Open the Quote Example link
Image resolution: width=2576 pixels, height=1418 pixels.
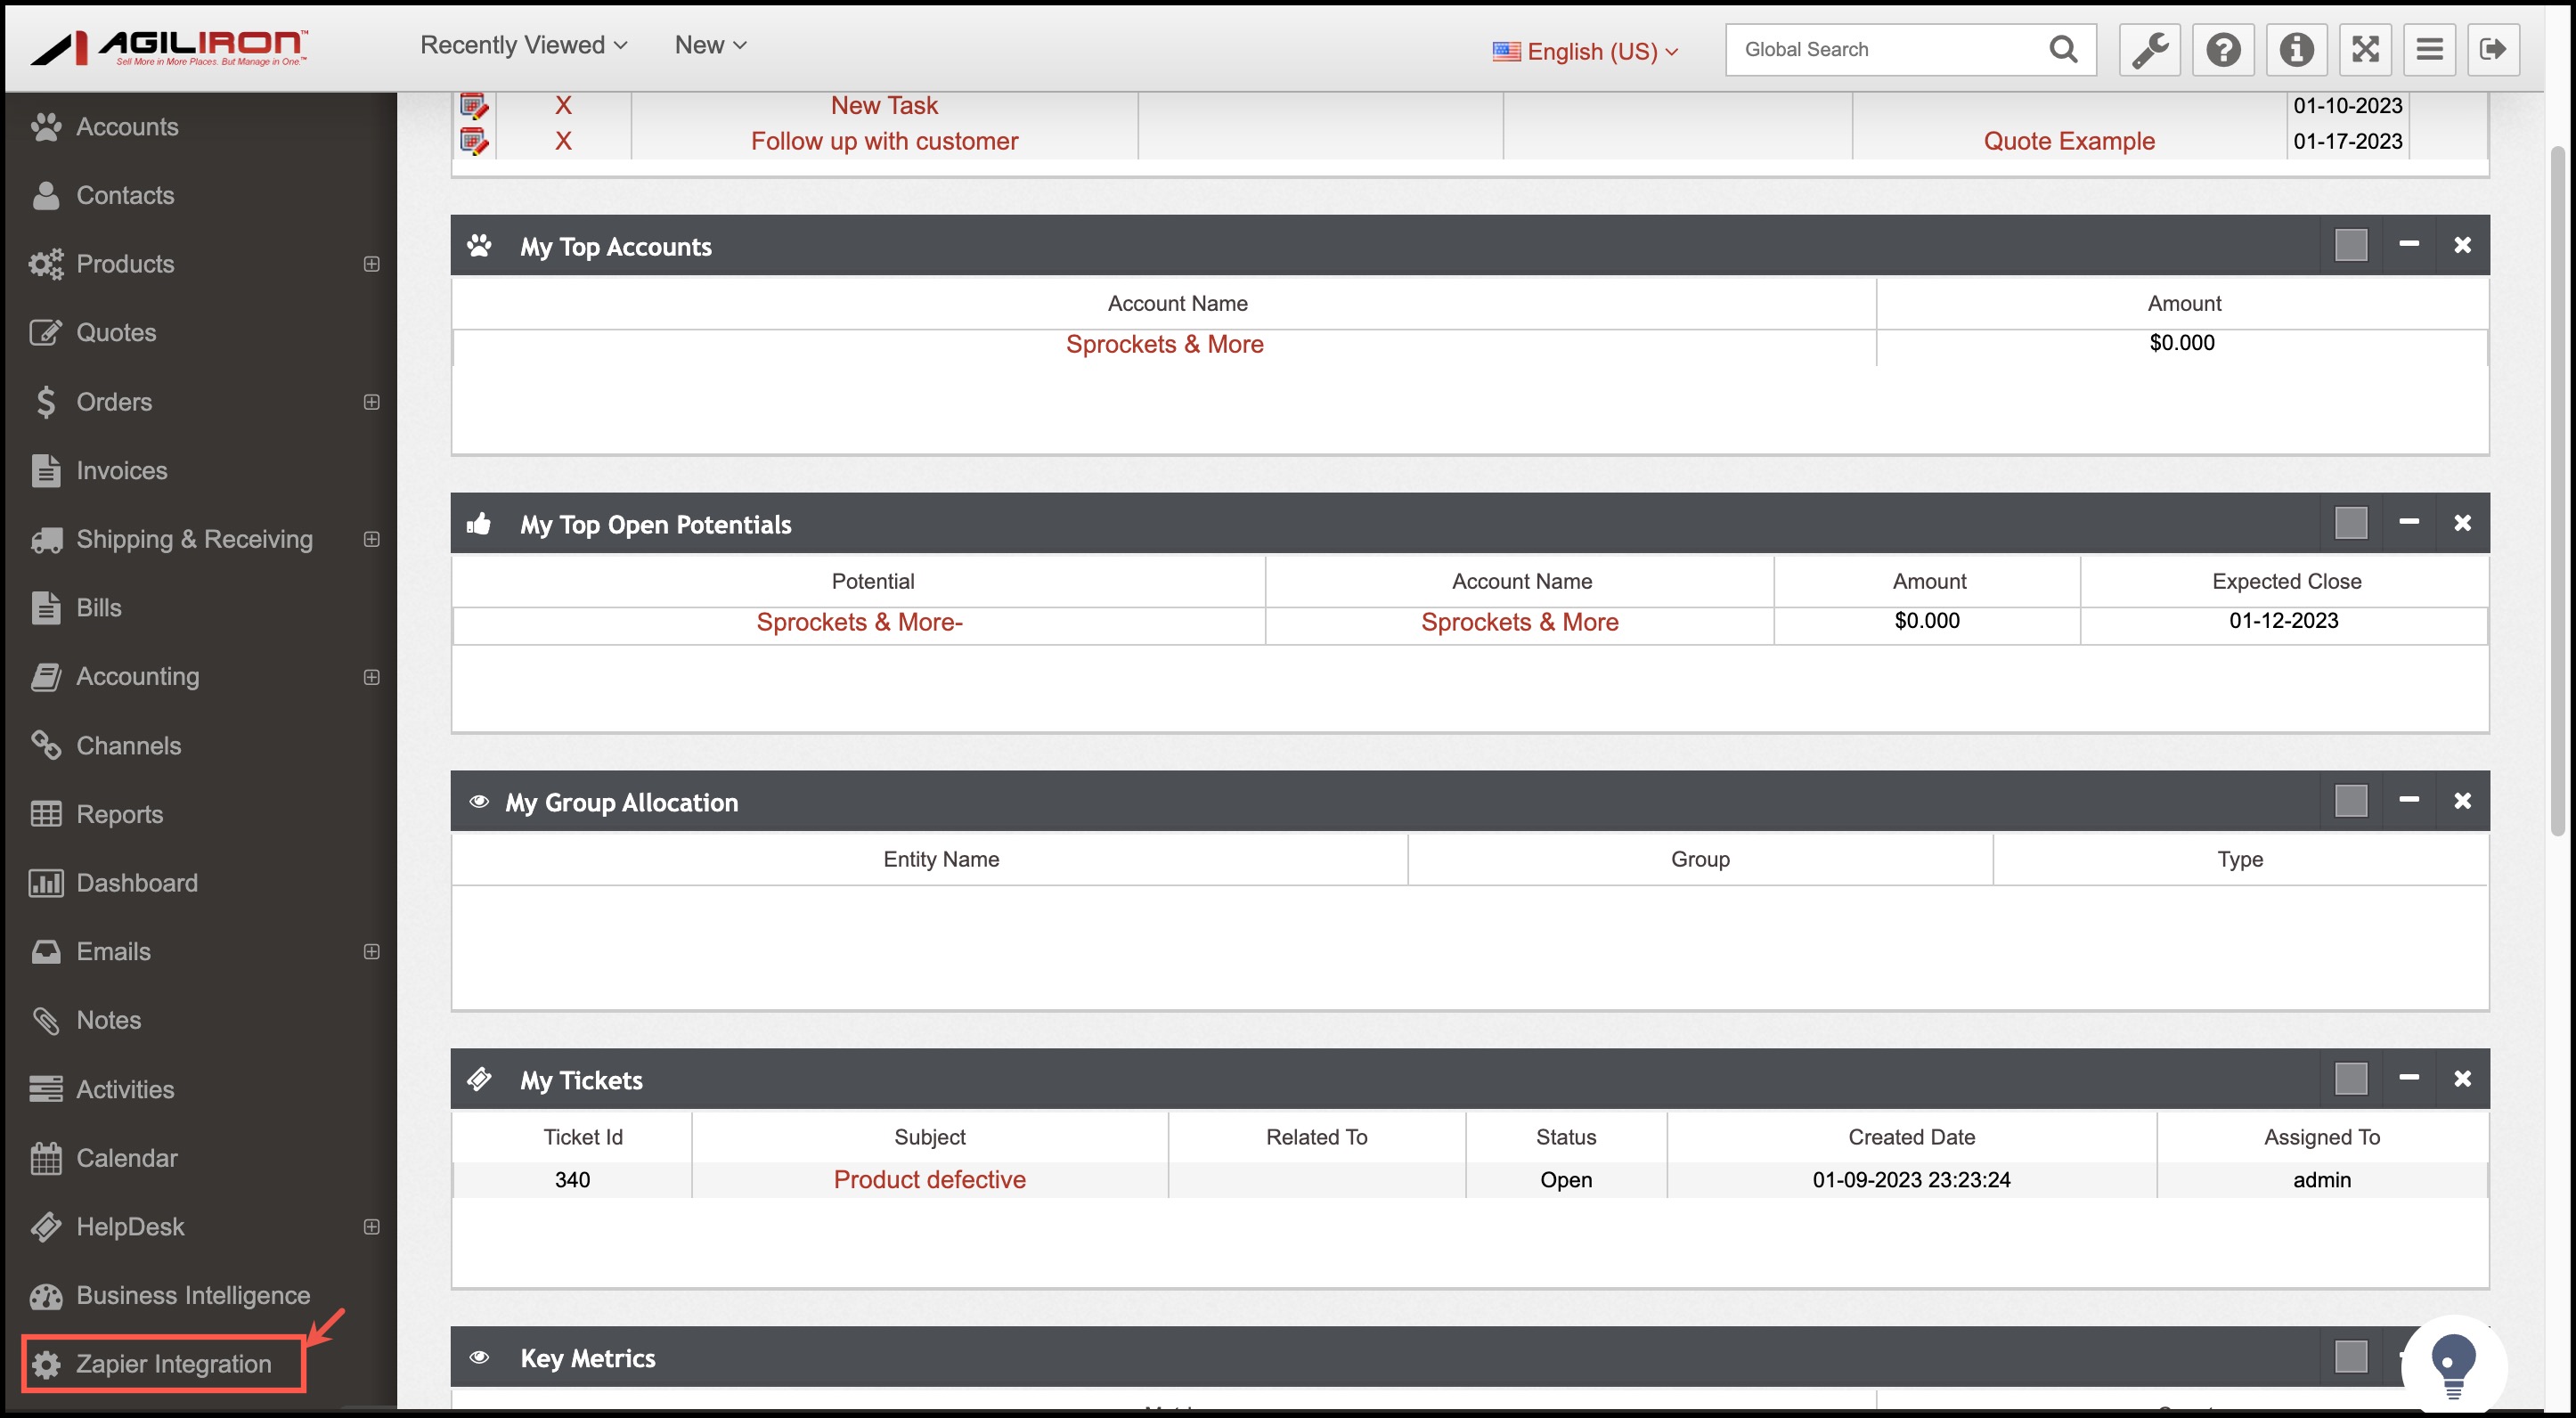tap(2068, 141)
